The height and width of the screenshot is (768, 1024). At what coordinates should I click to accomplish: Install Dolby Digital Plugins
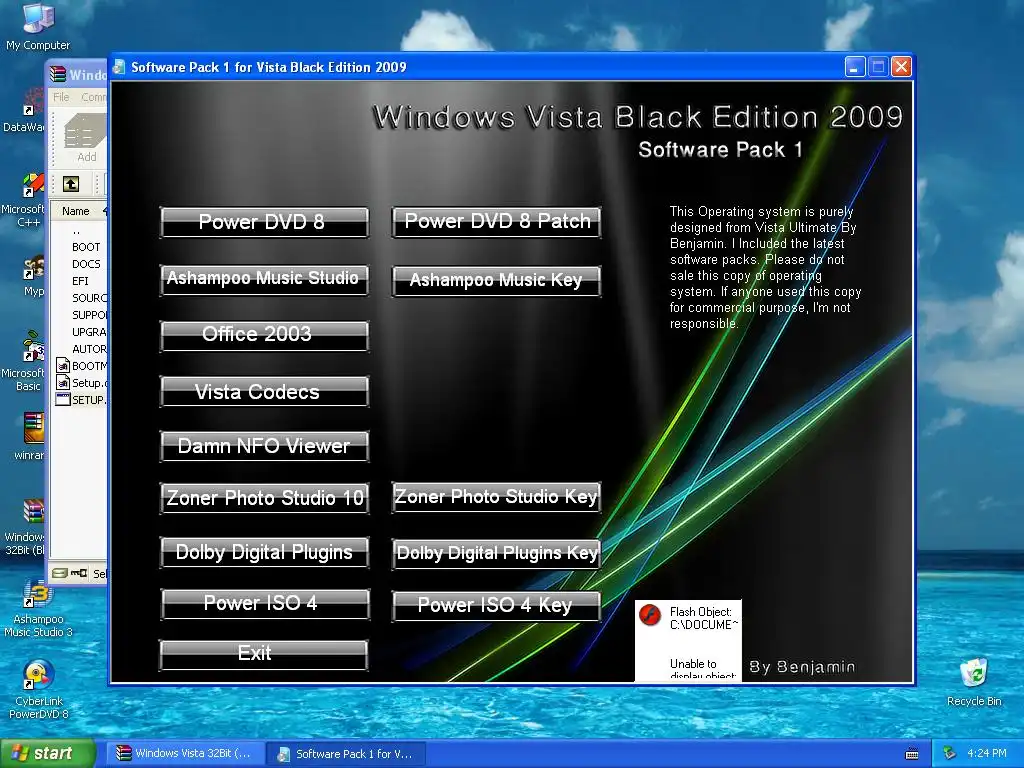(x=264, y=552)
